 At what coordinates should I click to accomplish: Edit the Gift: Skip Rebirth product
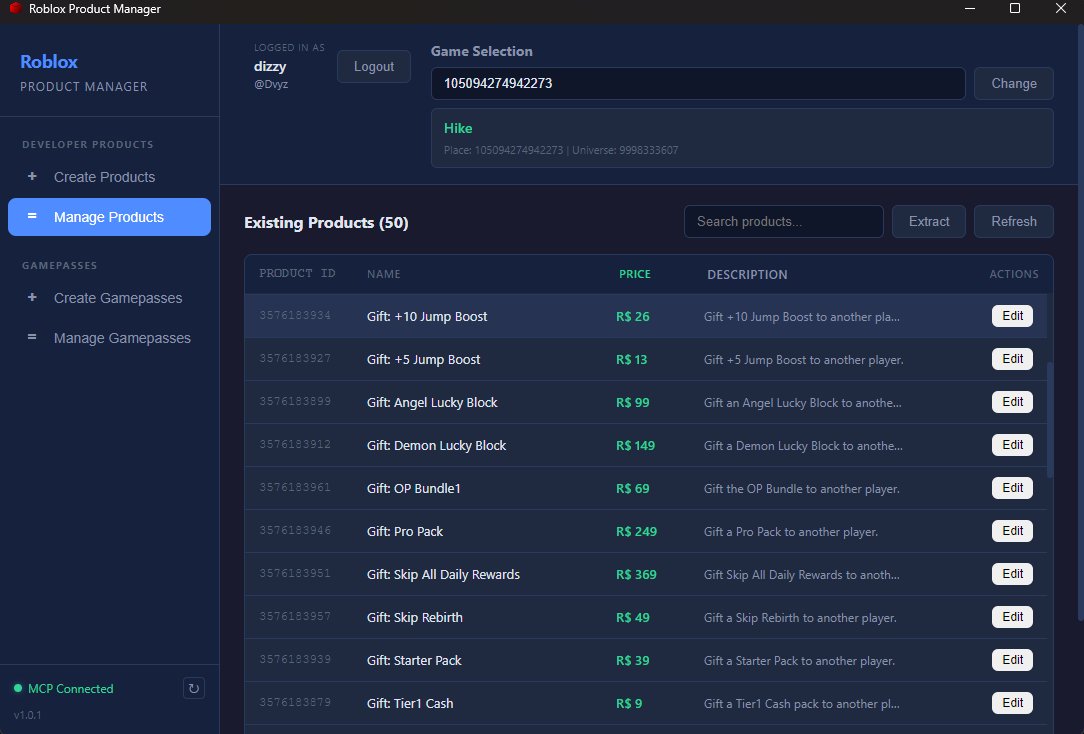coord(1012,617)
